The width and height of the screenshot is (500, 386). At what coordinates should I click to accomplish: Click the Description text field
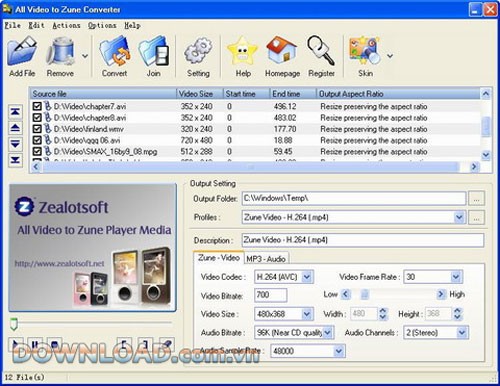[363, 240]
